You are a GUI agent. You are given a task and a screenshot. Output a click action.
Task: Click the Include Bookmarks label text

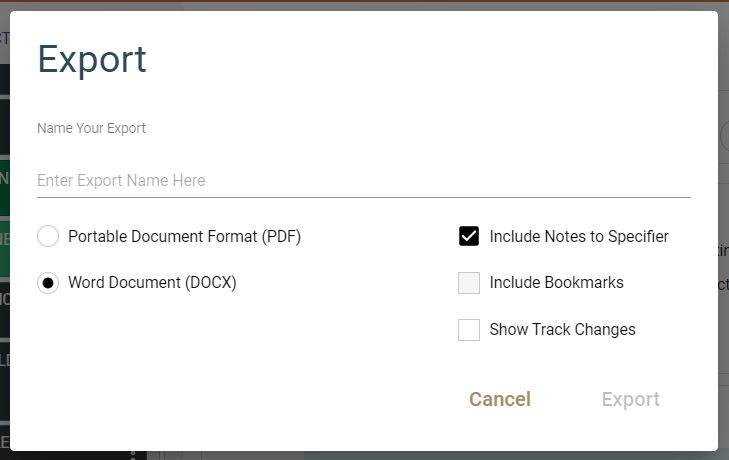(556, 283)
